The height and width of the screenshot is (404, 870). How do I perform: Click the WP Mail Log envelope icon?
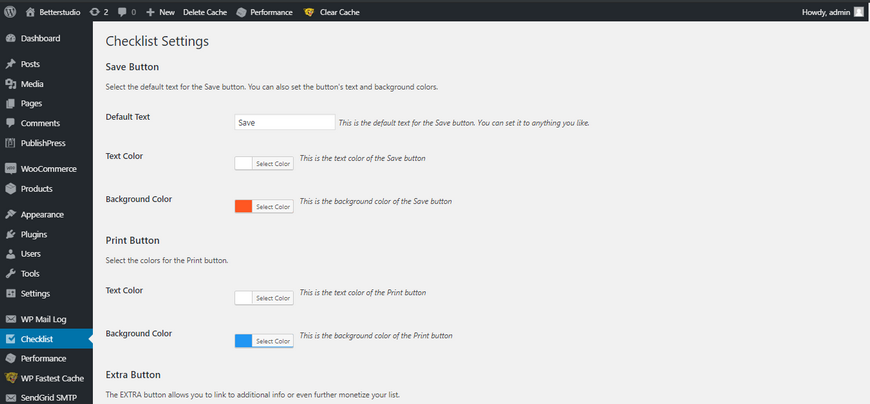point(11,319)
